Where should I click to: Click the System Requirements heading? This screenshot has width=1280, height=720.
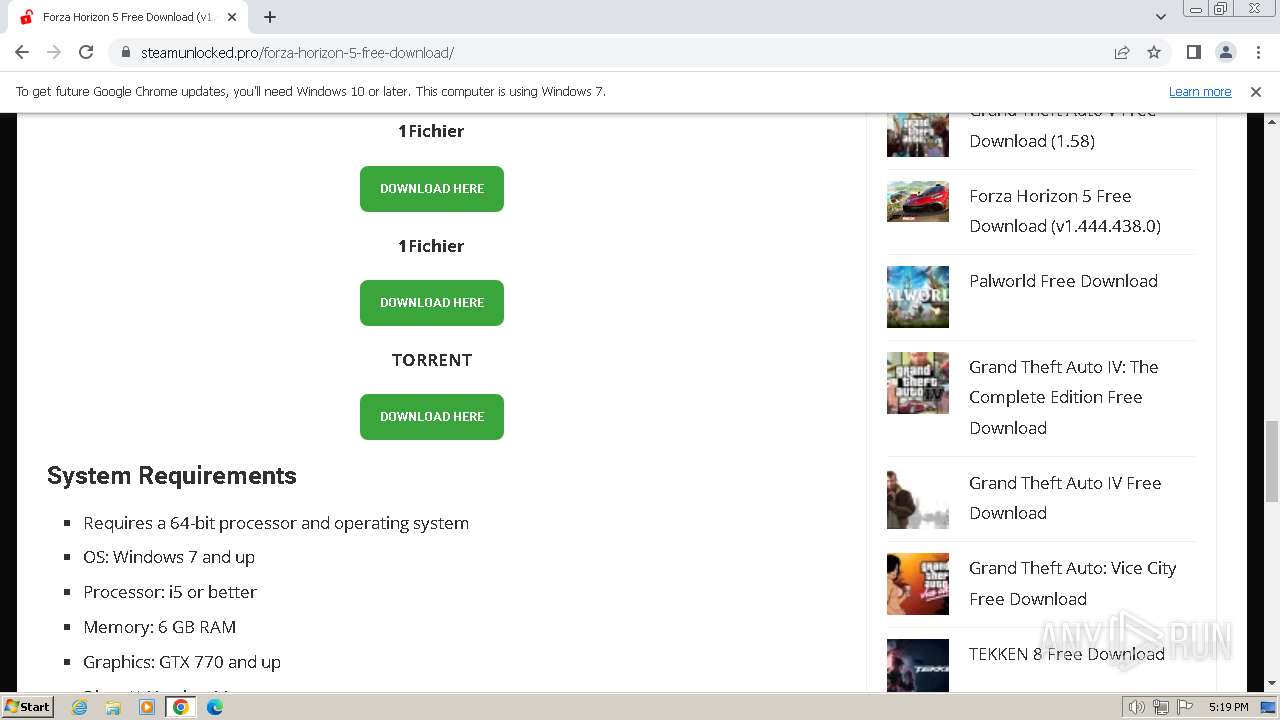click(x=172, y=476)
